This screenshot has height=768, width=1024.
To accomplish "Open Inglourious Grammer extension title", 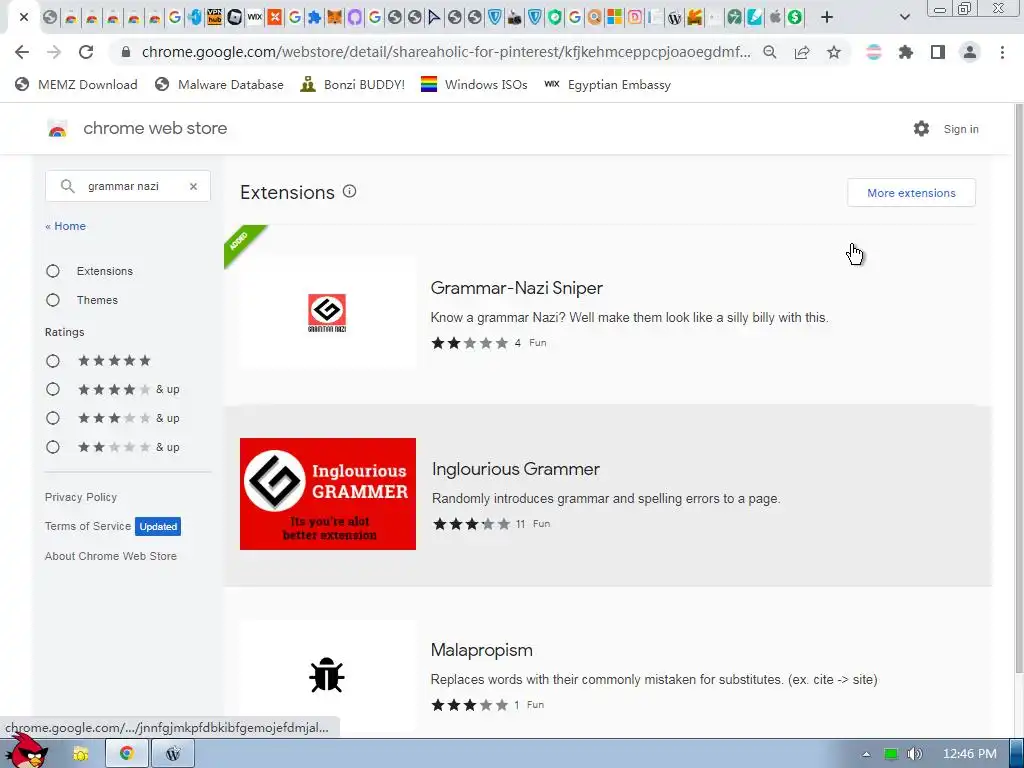I will pyautogui.click(x=516, y=469).
